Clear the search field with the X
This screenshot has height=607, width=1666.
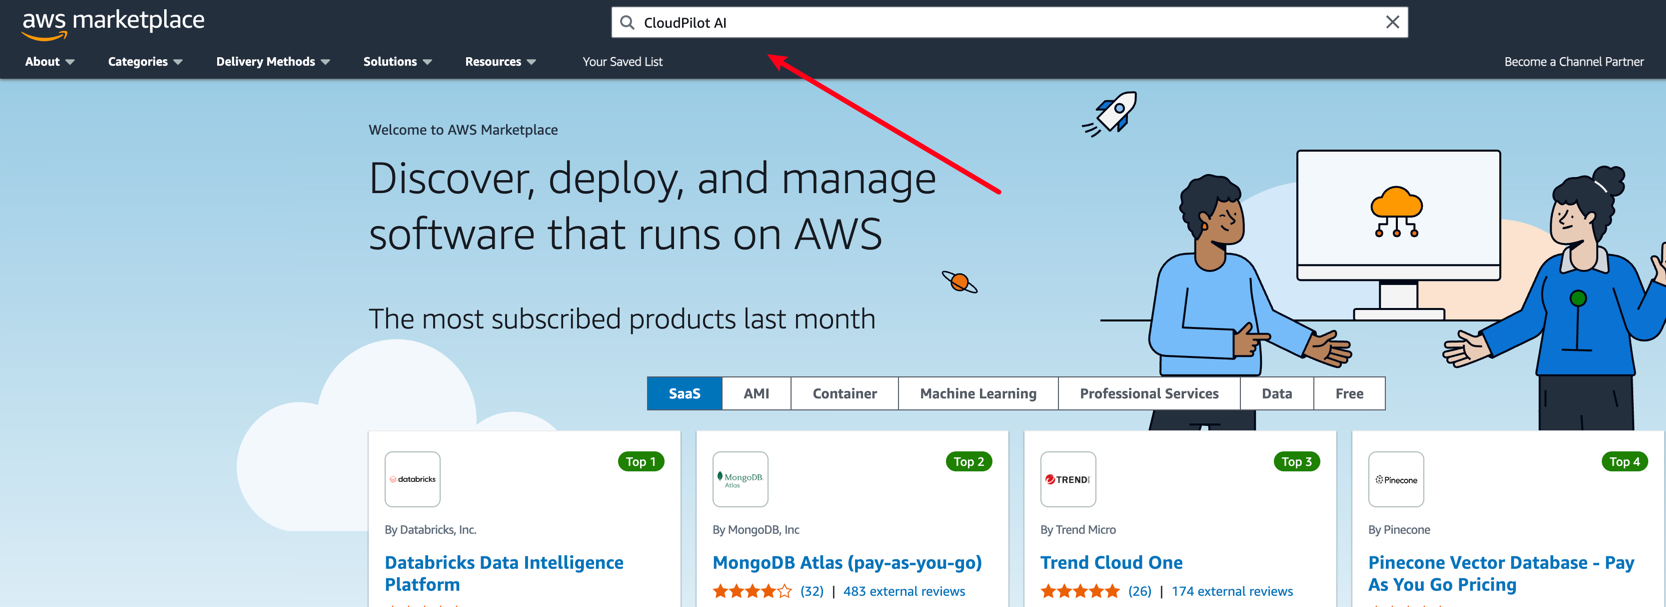pos(1392,22)
